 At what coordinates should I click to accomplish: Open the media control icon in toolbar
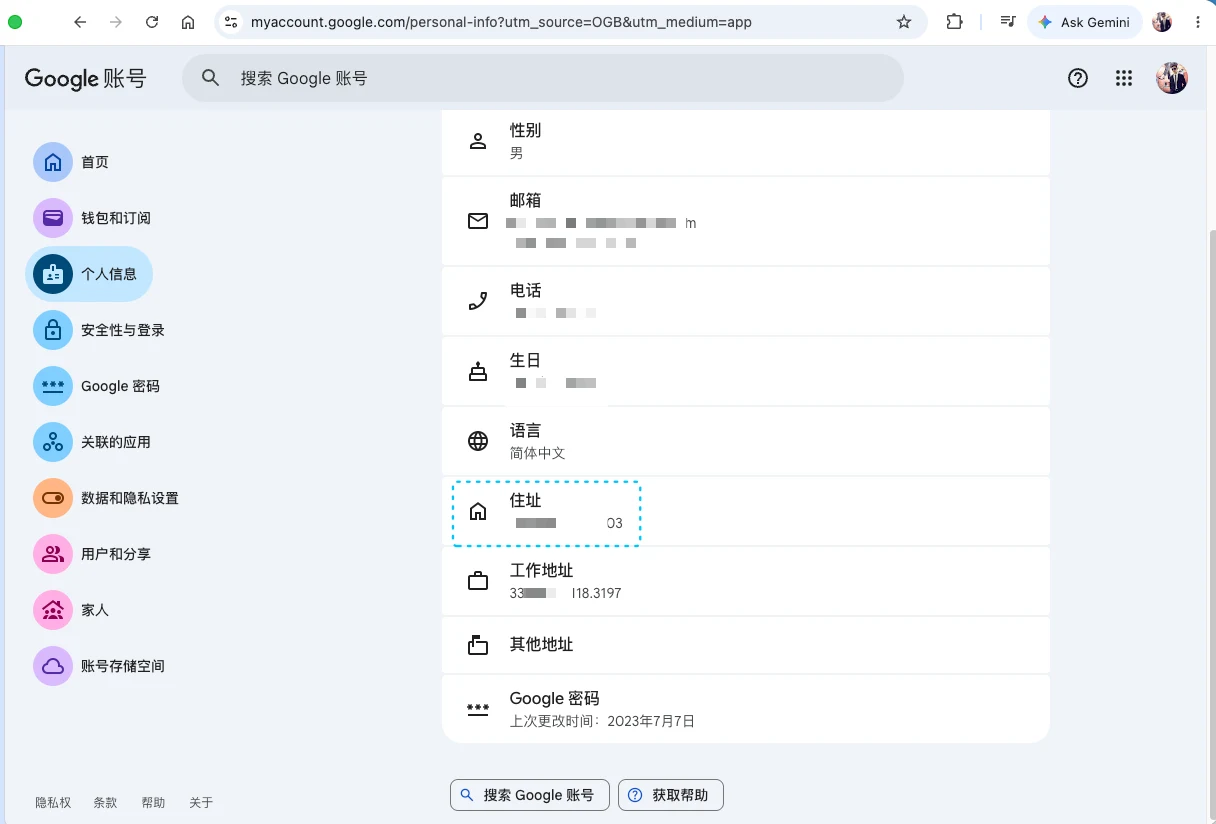(x=1008, y=22)
